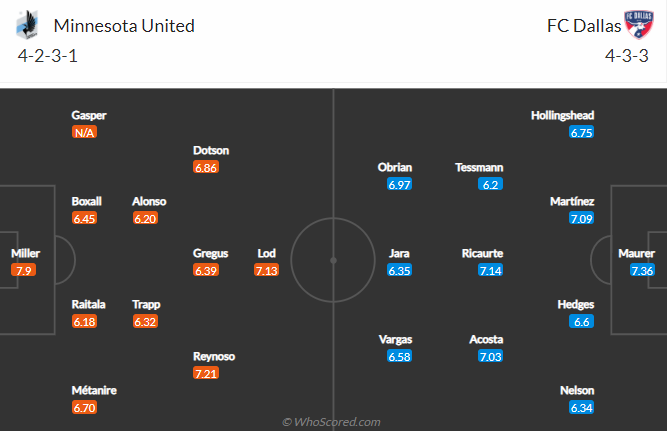
Task: Select Martínez's 7.09 rating badge
Action: (581, 219)
